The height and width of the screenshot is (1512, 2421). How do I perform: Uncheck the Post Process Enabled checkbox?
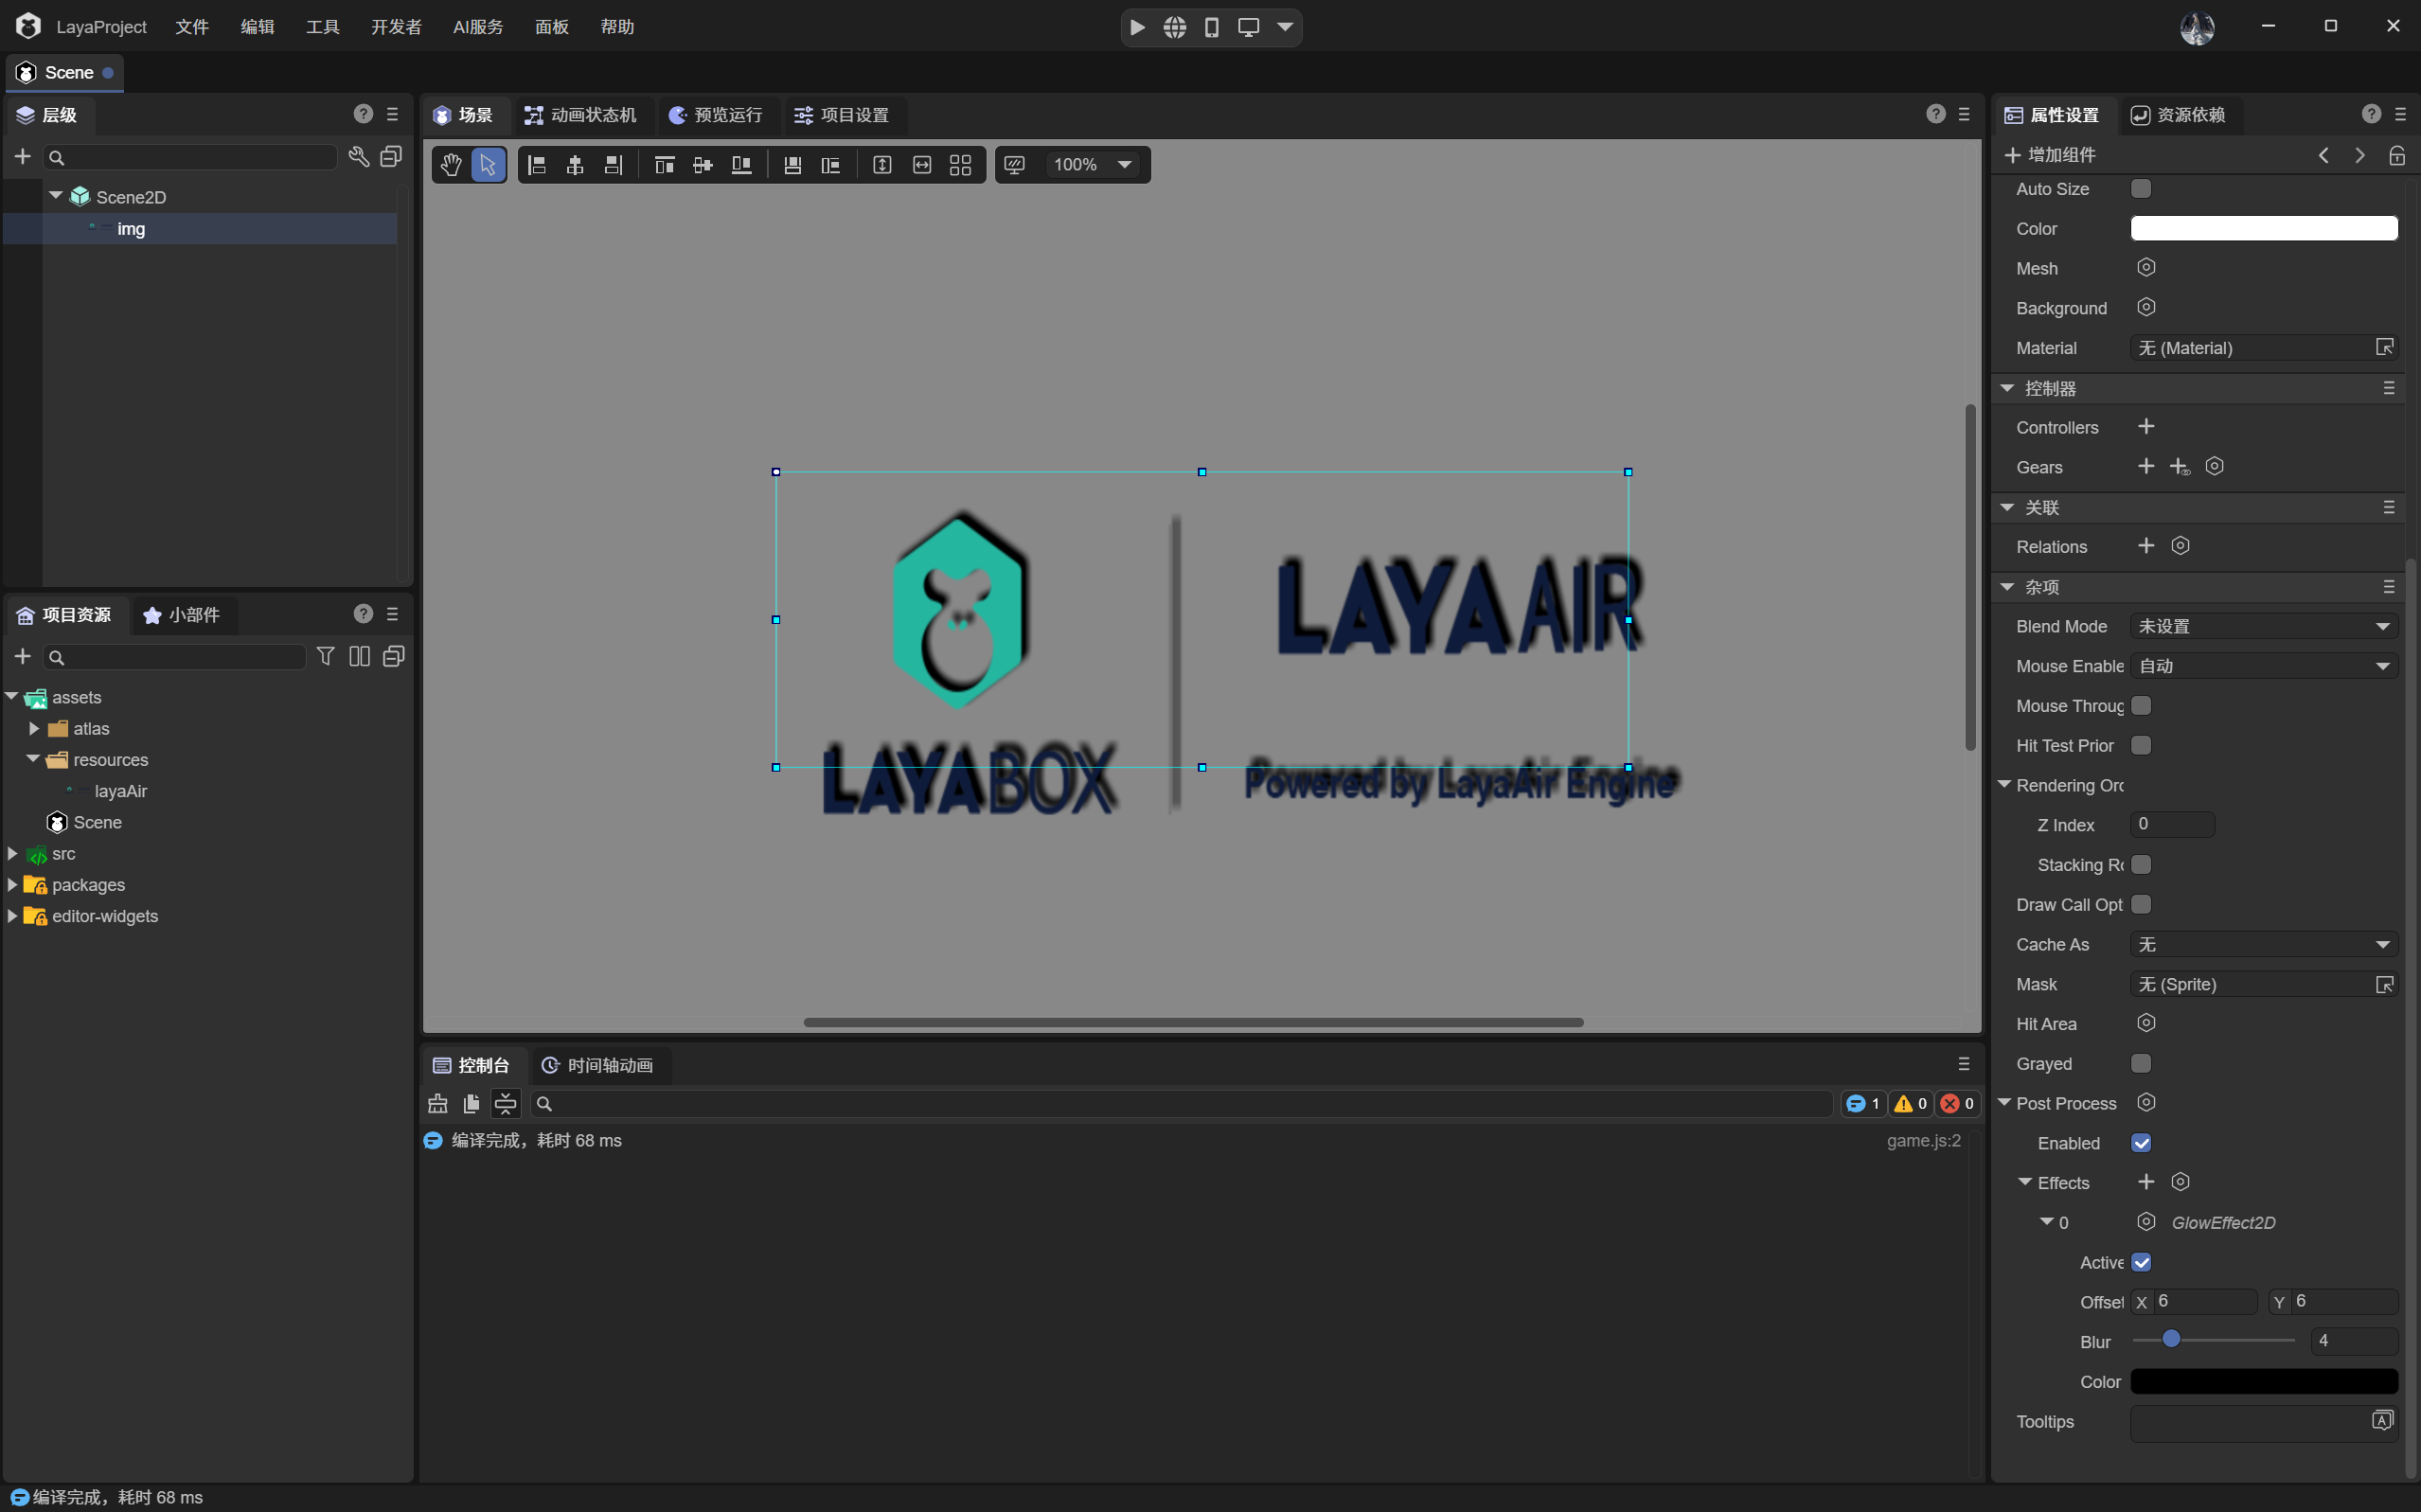click(2141, 1143)
